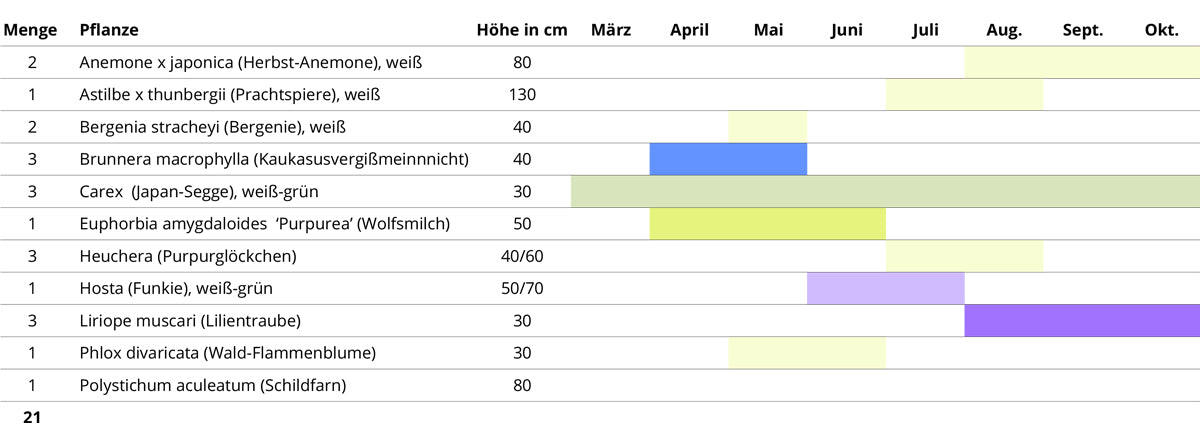Select the pale yellow Bergenia bloom bar
The image size is (1200, 443).
coord(767,127)
